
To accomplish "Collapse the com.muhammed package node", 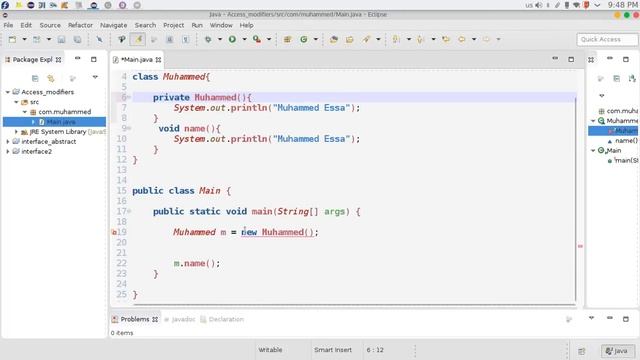I will [x=24, y=112].
